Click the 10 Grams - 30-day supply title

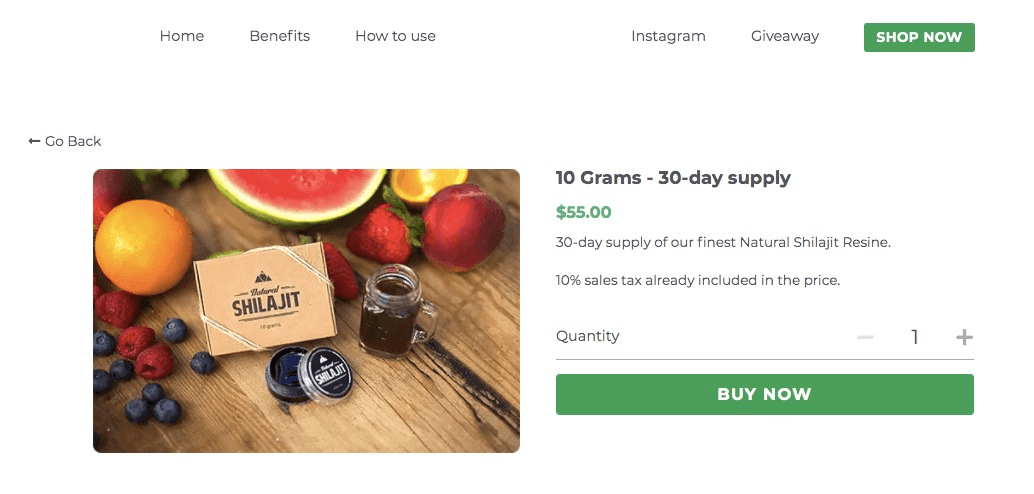(x=673, y=178)
